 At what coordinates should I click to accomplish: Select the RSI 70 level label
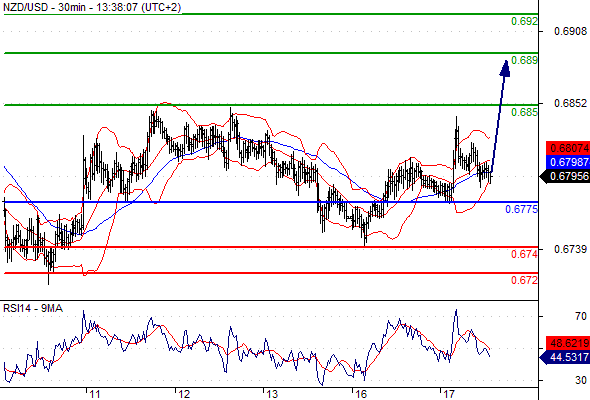581,316
